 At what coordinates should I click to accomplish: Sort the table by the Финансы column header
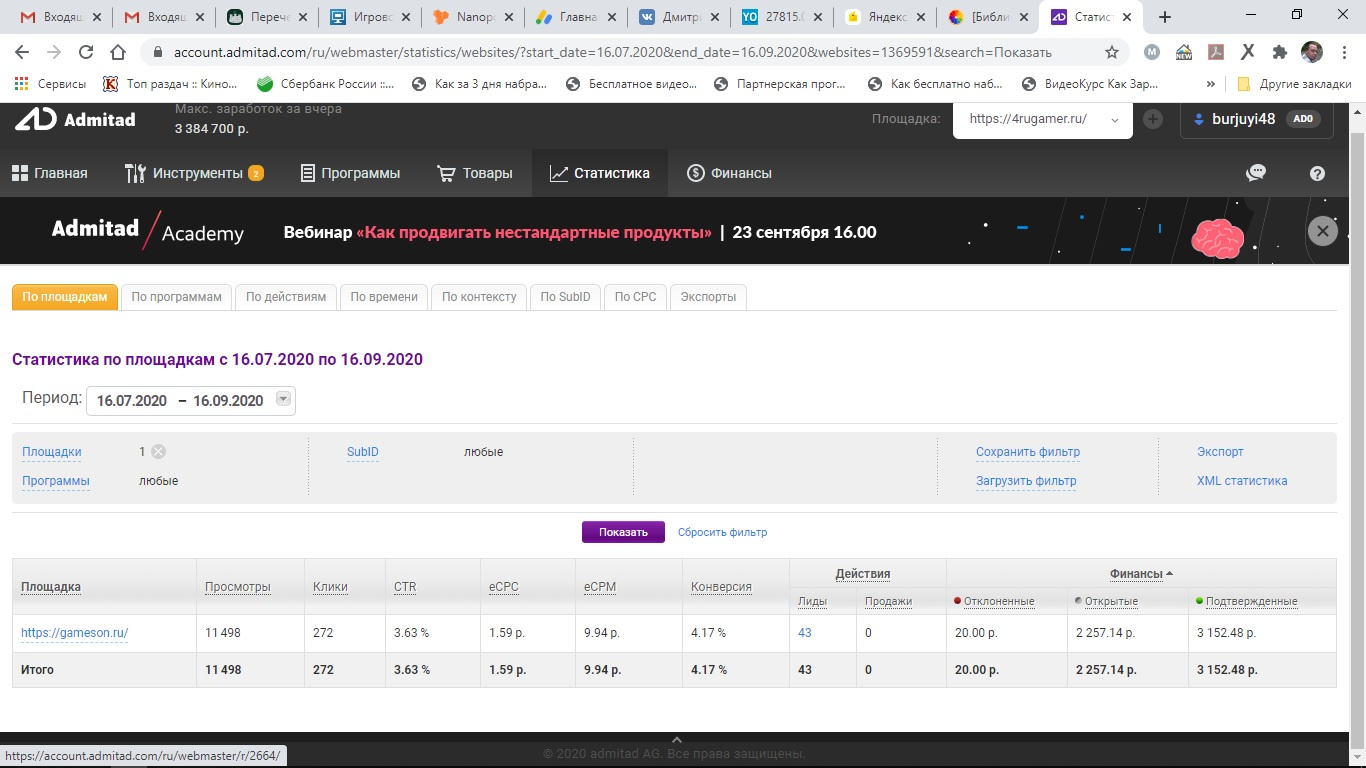point(1141,574)
